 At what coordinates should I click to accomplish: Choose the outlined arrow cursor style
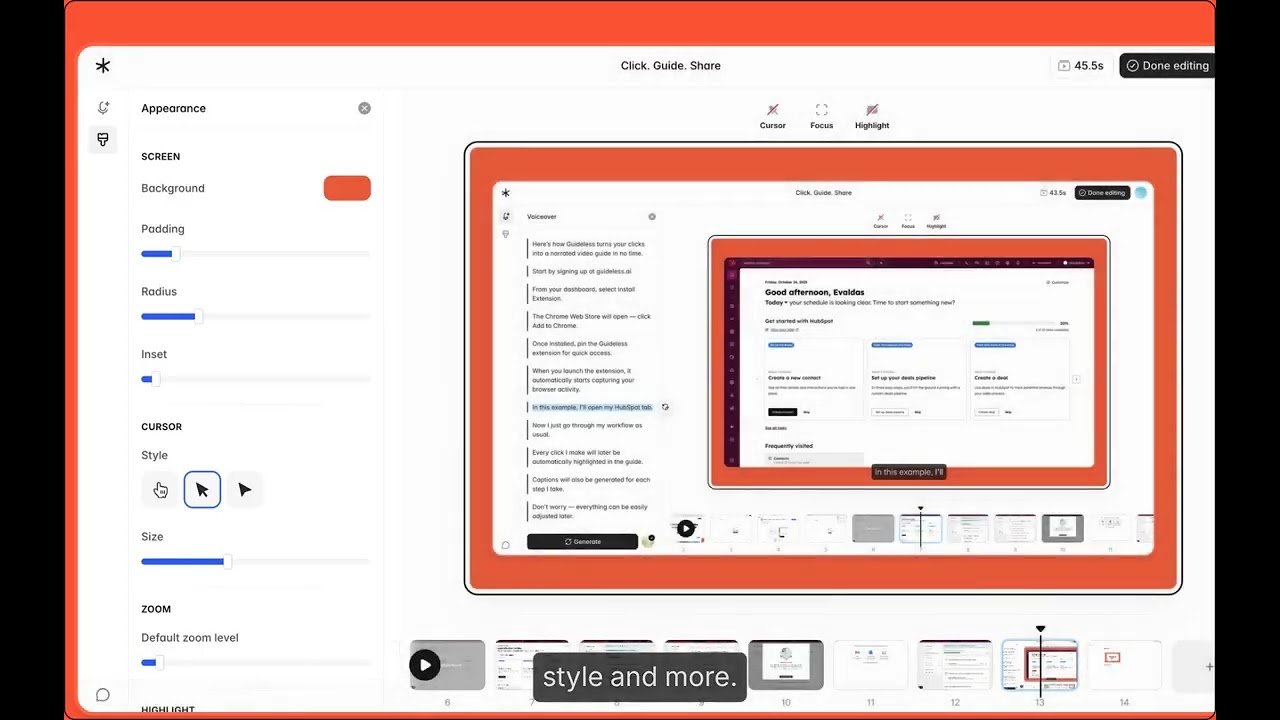click(x=202, y=489)
